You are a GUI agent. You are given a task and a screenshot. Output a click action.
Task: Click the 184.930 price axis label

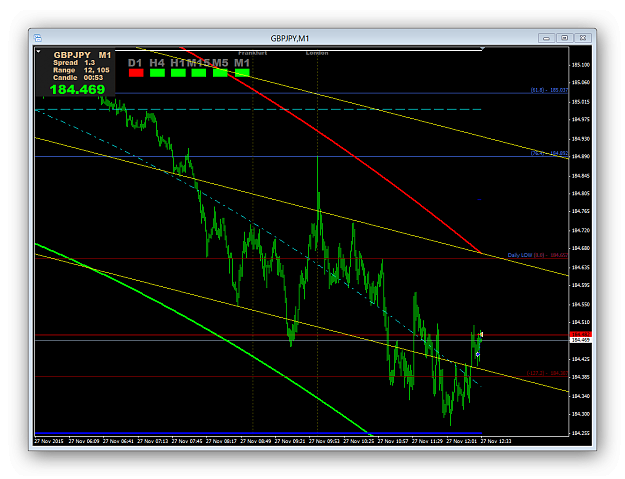[x=581, y=139]
